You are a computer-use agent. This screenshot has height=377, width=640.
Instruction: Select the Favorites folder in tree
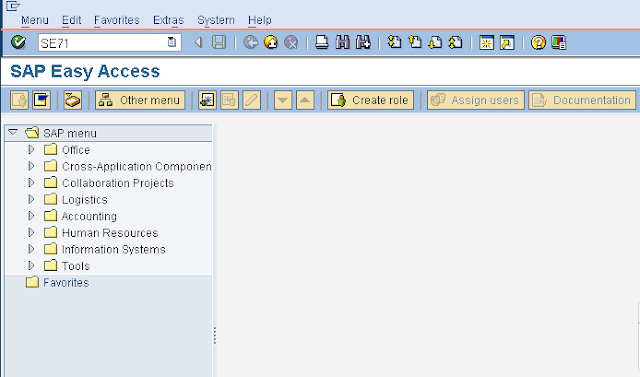coord(66,282)
